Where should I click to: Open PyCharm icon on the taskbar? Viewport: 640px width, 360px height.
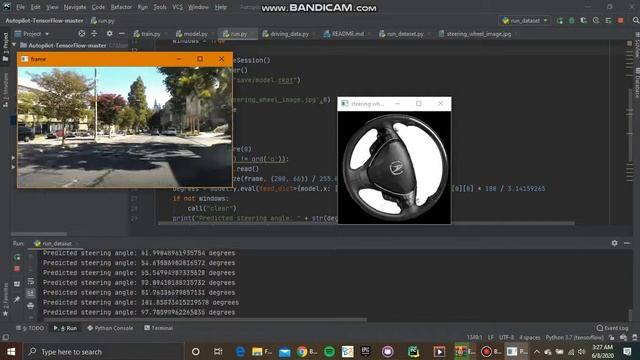[413, 351]
